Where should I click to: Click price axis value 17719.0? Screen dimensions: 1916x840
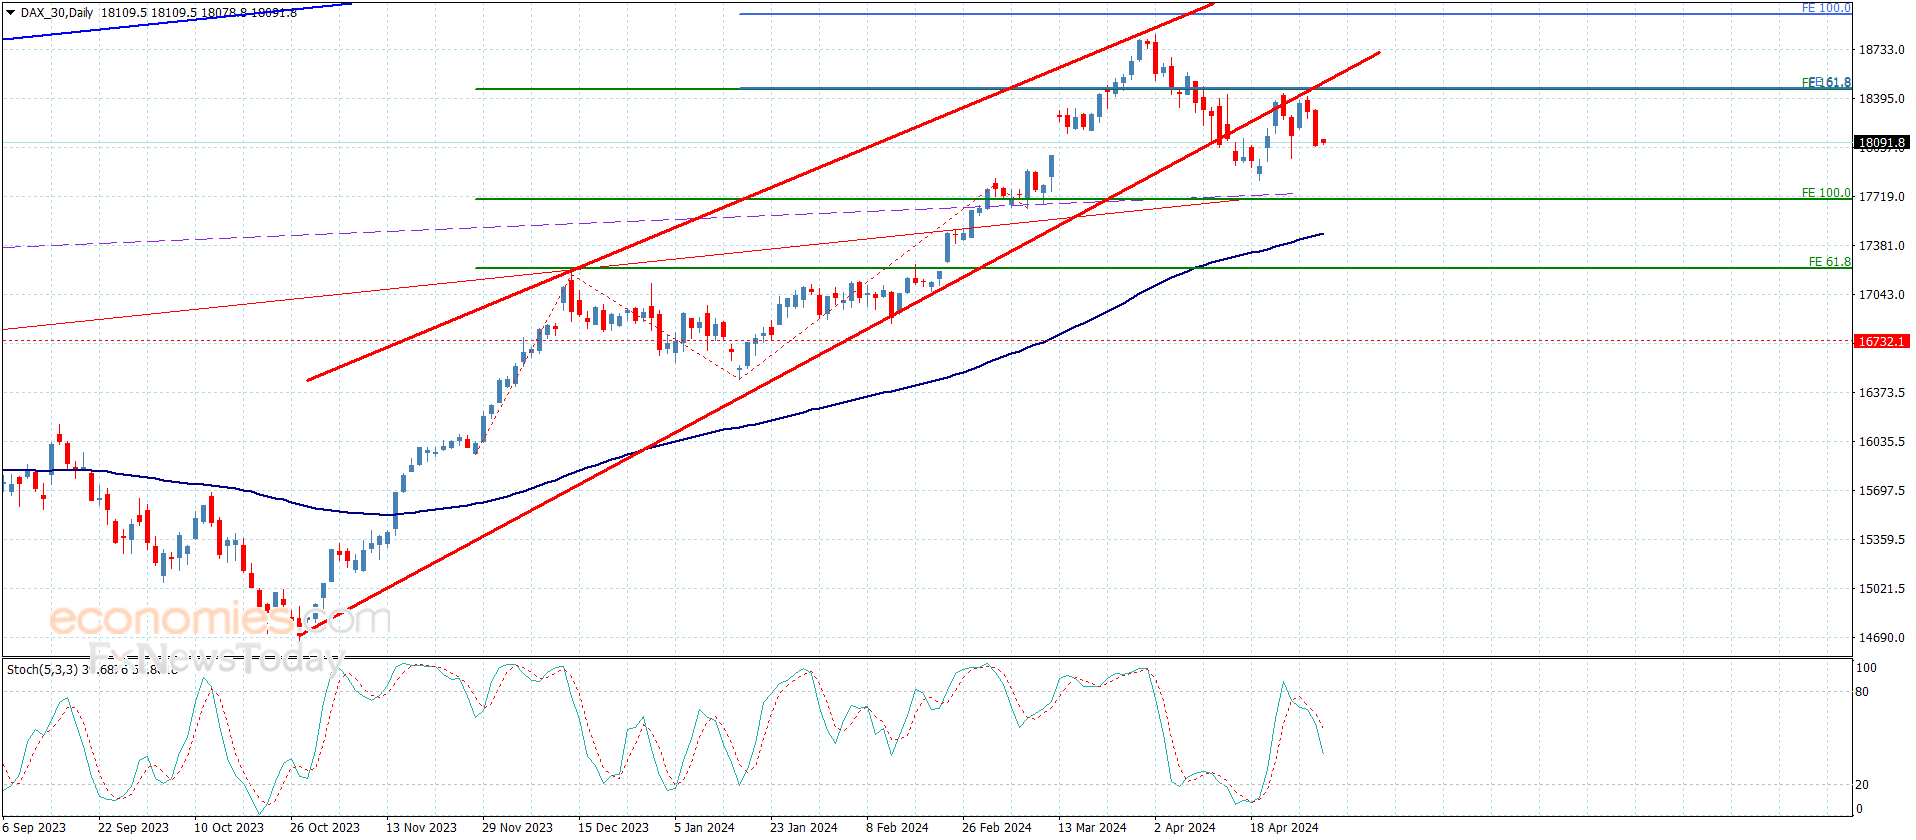(x=1881, y=197)
